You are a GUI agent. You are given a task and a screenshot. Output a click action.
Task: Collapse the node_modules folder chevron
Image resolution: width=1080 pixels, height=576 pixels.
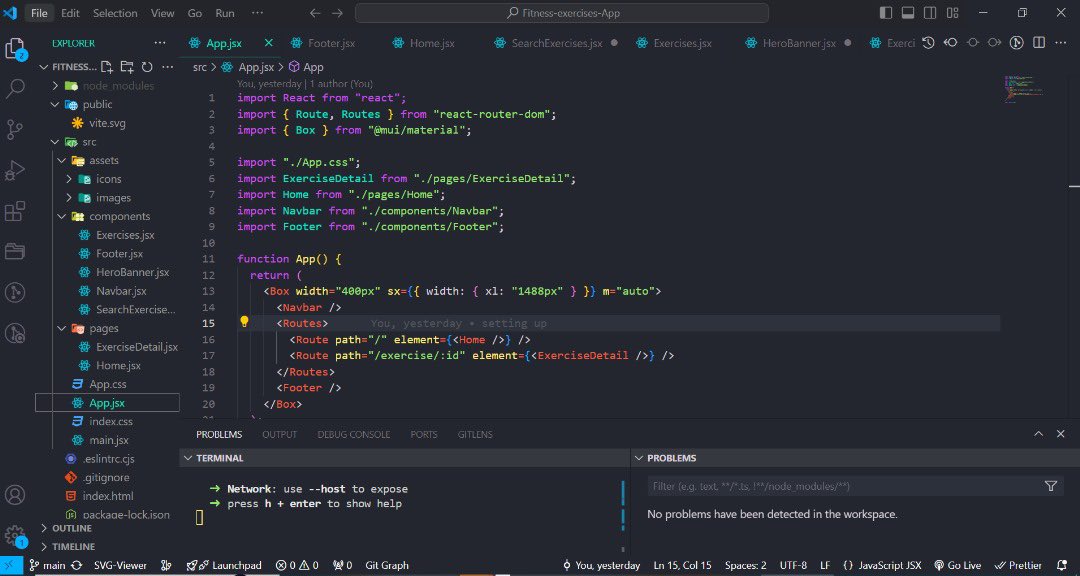click(56, 85)
